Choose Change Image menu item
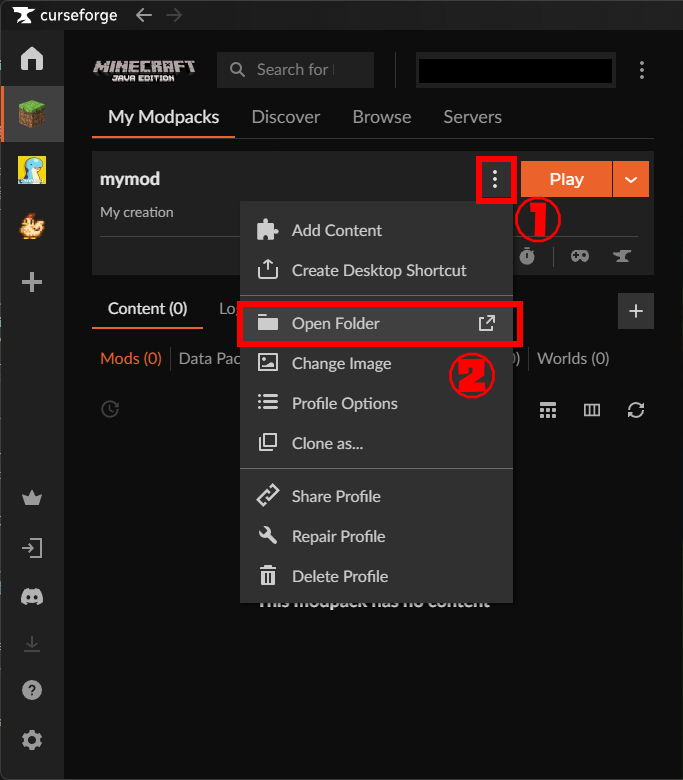 [376, 364]
